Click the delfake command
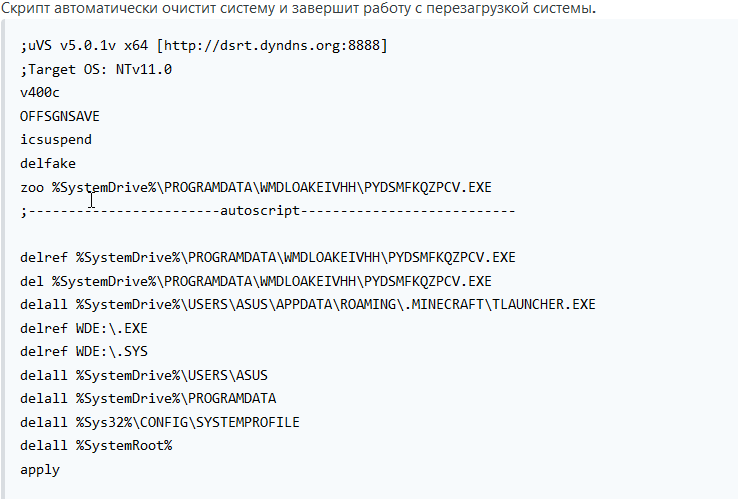738x499 pixels. pyautogui.click(x=48, y=163)
